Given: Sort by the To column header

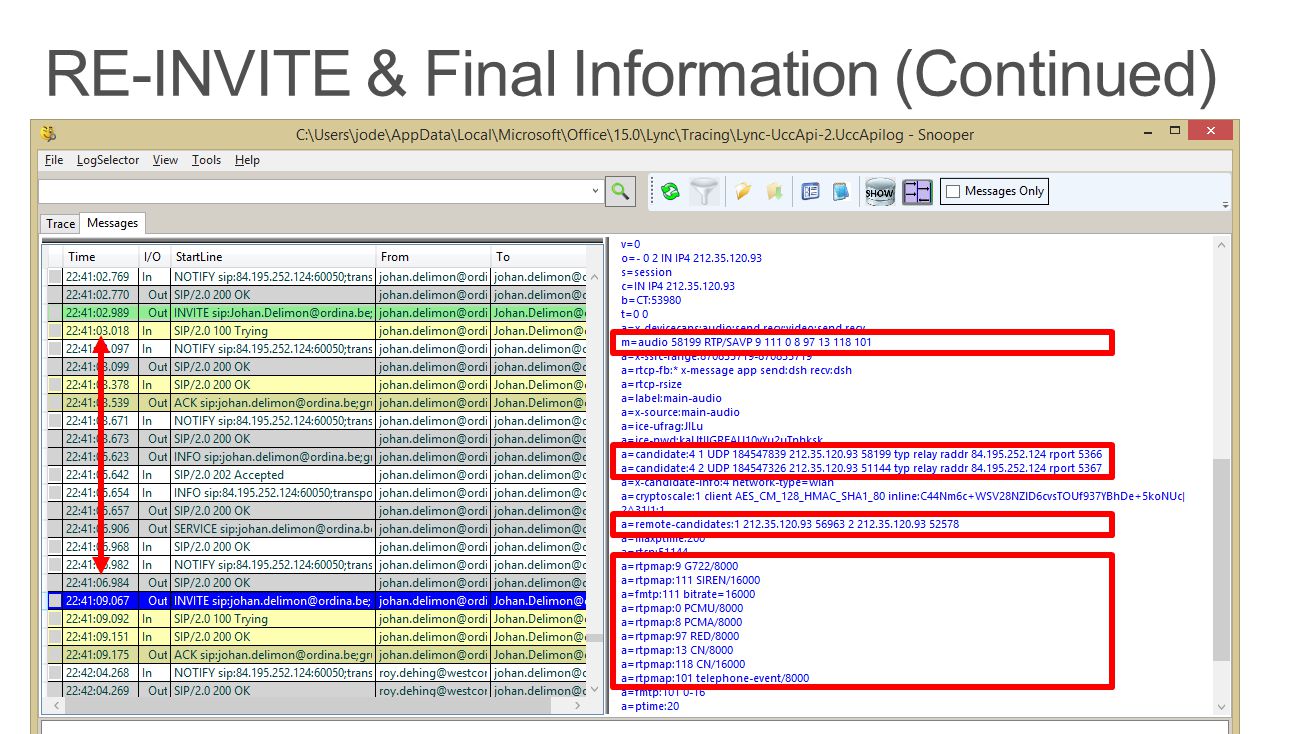Looking at the screenshot, I should (540, 257).
